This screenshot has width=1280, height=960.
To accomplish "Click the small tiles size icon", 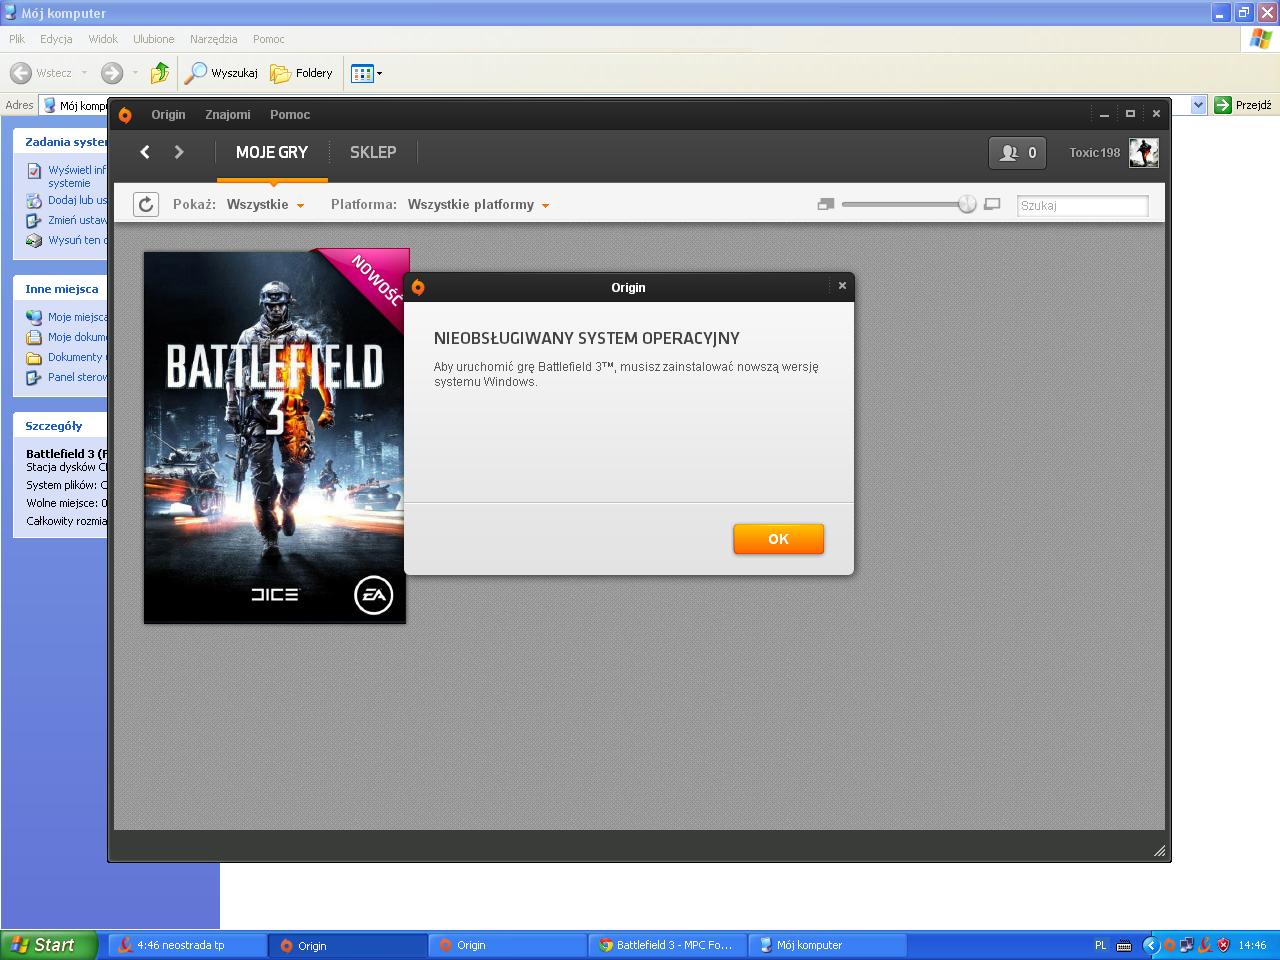I will point(826,204).
